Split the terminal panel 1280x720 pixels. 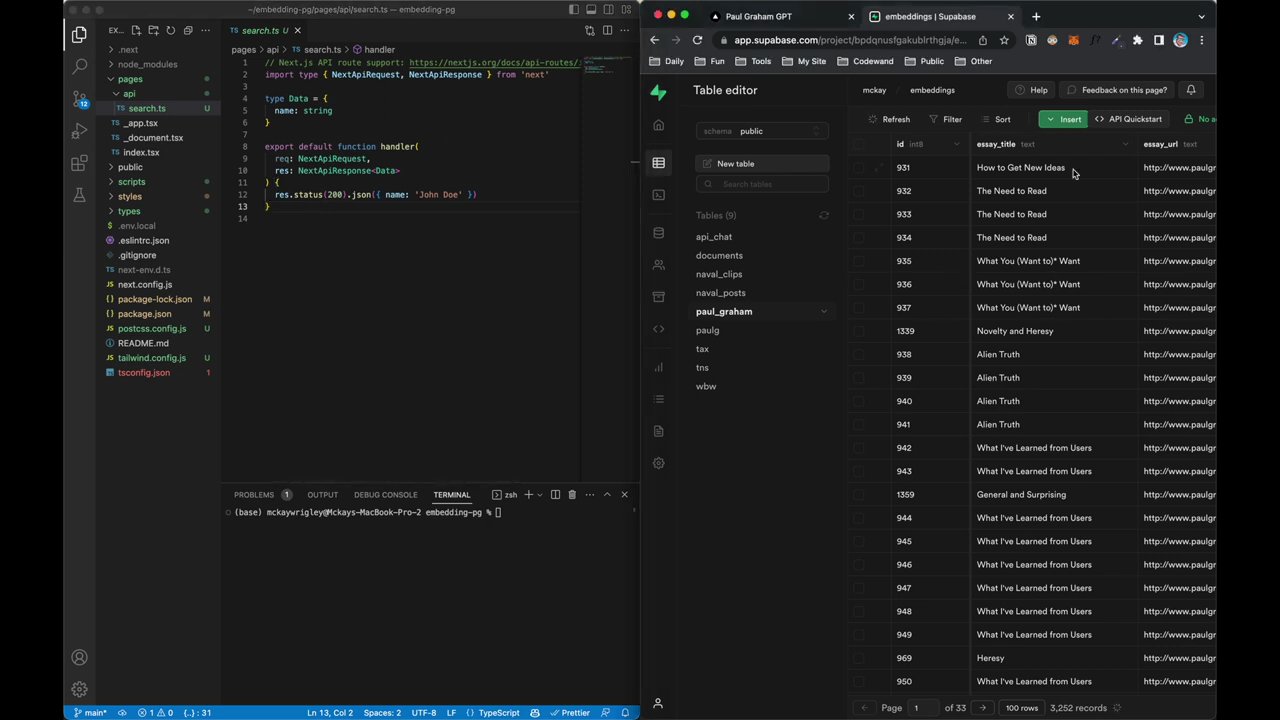coord(555,494)
